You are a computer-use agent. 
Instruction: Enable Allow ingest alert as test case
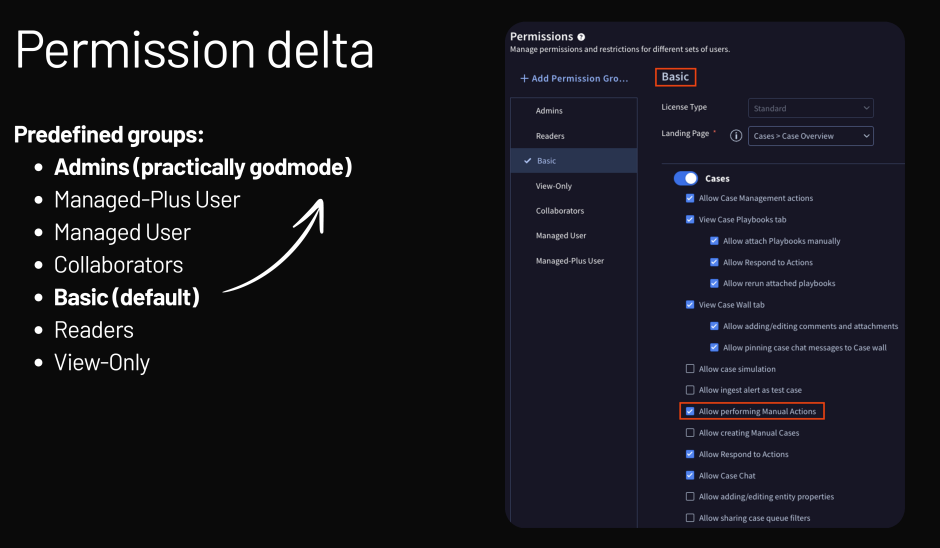pos(690,390)
